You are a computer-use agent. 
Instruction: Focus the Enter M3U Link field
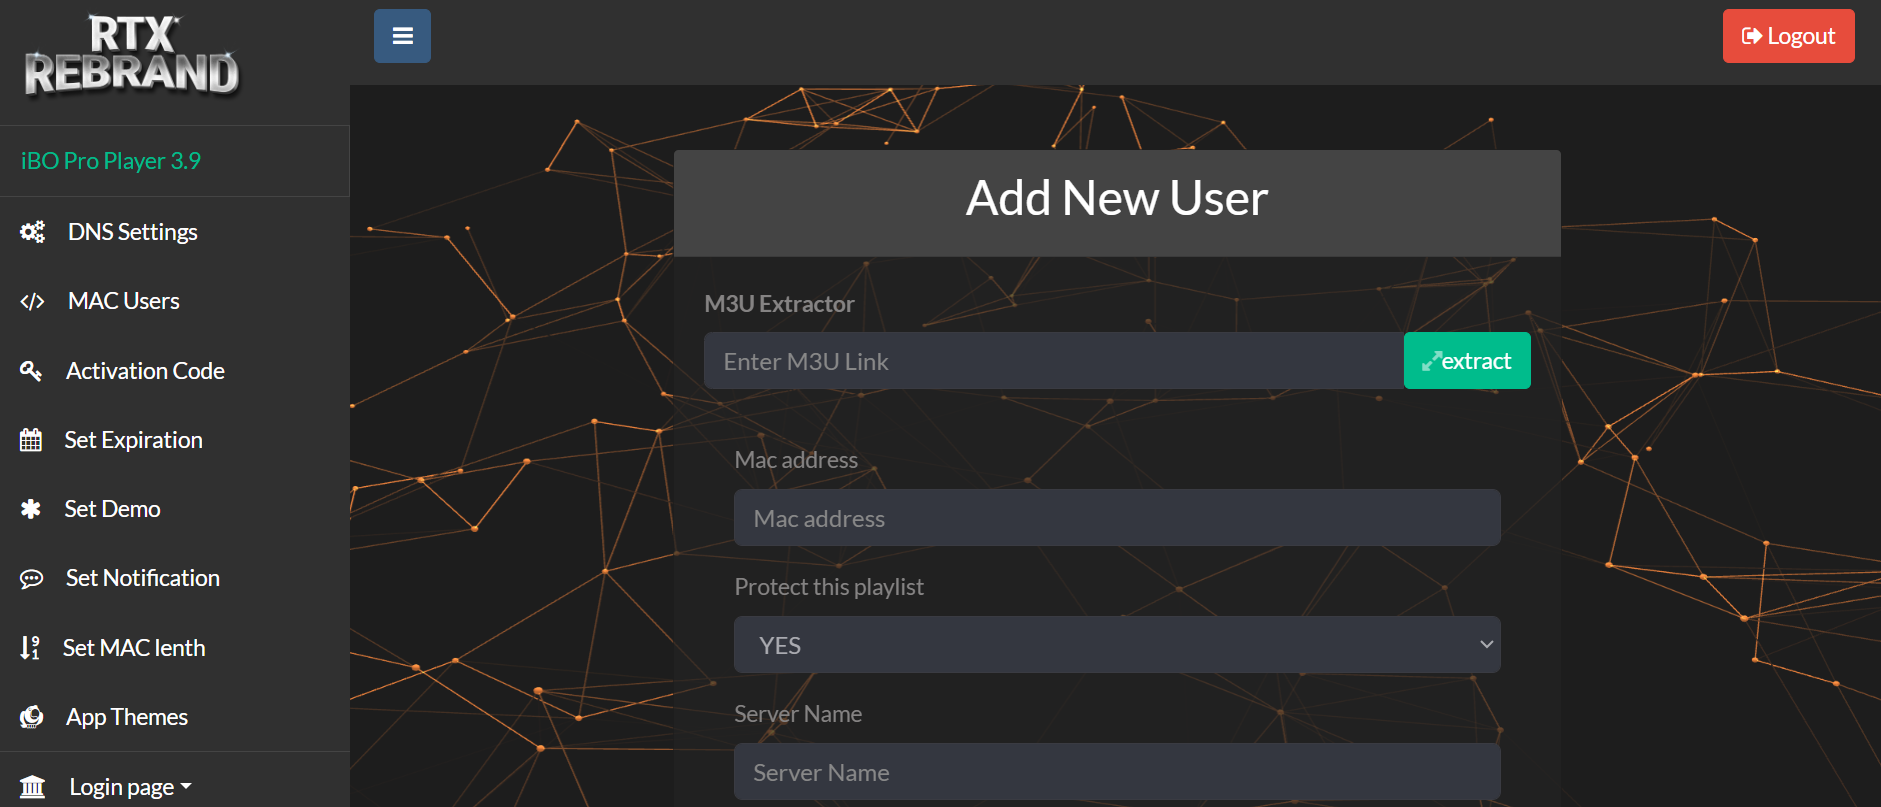(x=1053, y=361)
